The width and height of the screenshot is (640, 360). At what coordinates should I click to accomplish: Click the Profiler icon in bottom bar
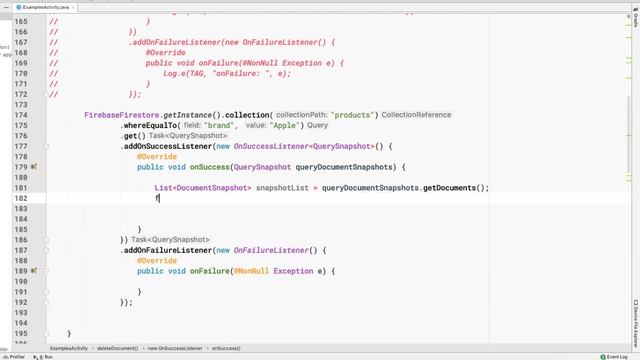pyautogui.click(x=6, y=357)
